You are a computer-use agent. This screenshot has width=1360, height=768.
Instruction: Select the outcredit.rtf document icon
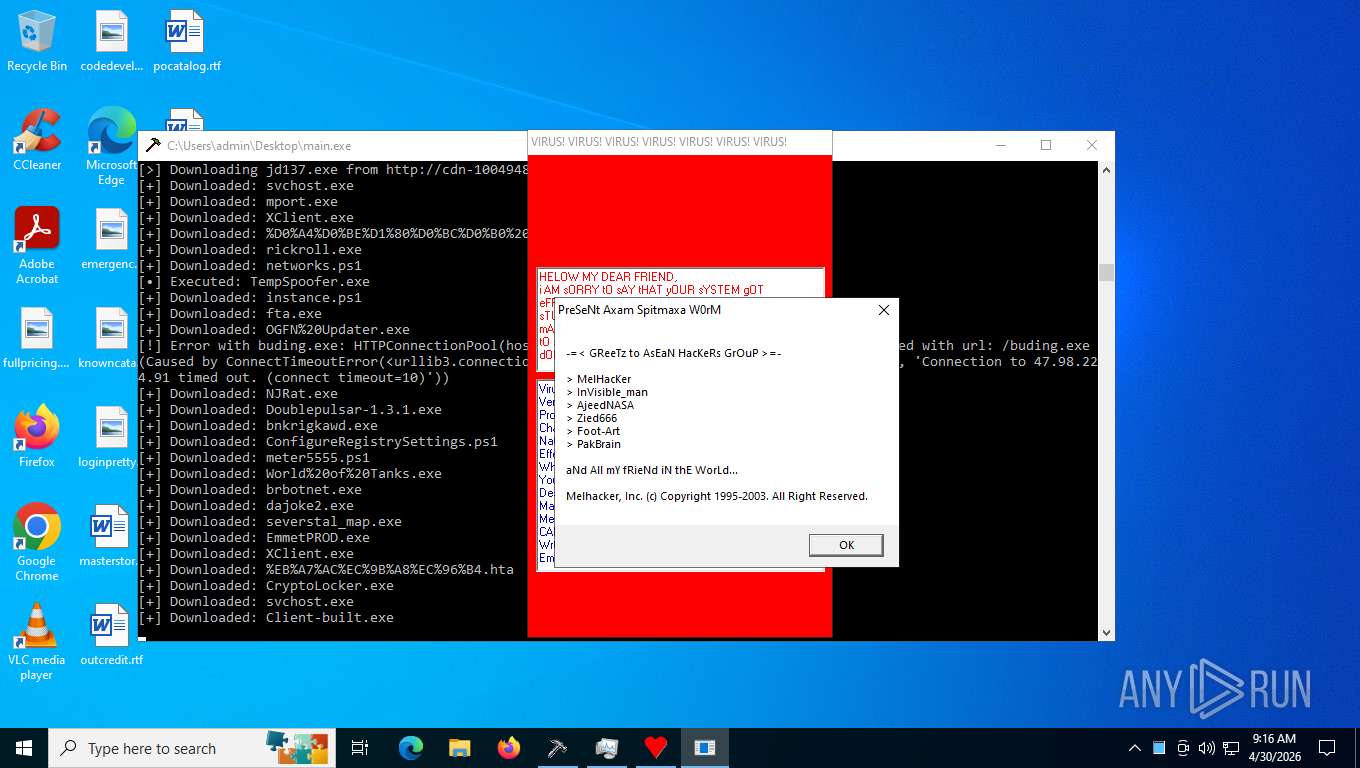[x=111, y=635]
